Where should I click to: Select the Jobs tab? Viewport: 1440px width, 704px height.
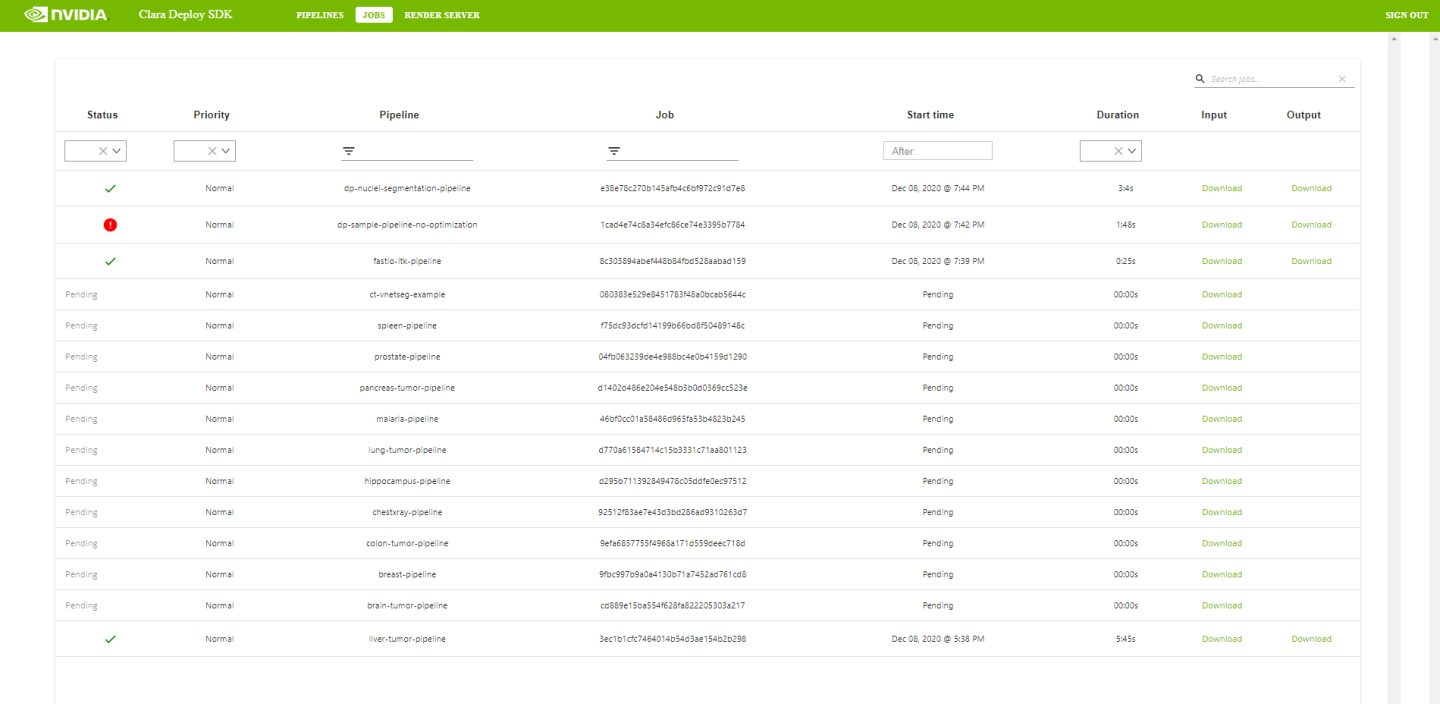[x=374, y=15]
